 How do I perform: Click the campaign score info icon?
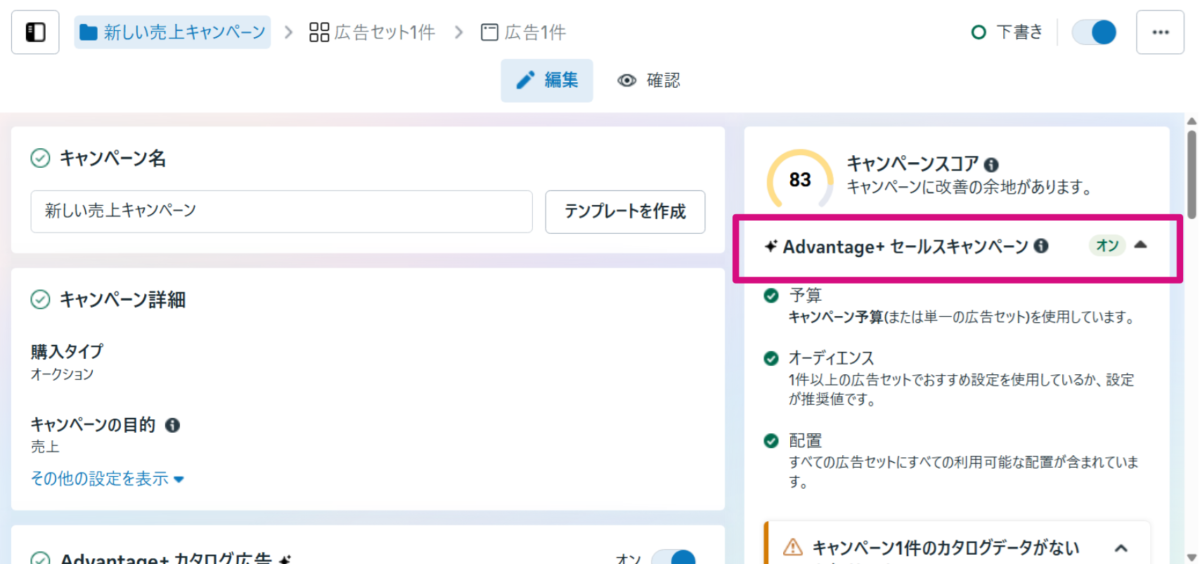tap(991, 164)
